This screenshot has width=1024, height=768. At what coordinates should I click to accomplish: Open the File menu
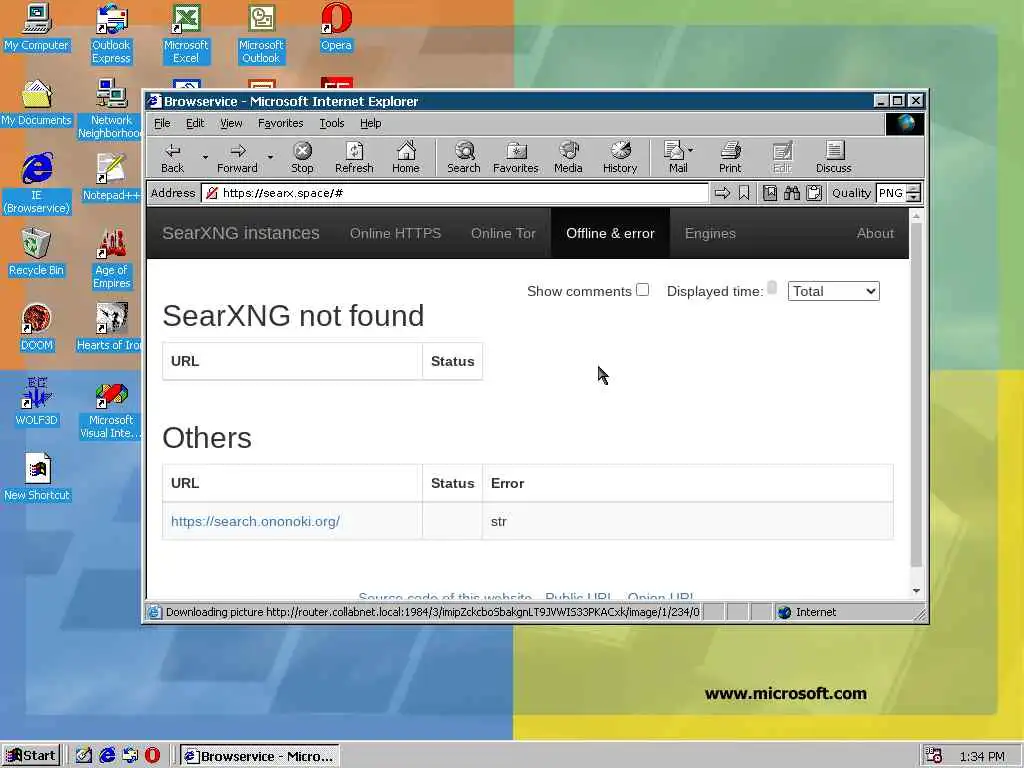[x=162, y=123]
